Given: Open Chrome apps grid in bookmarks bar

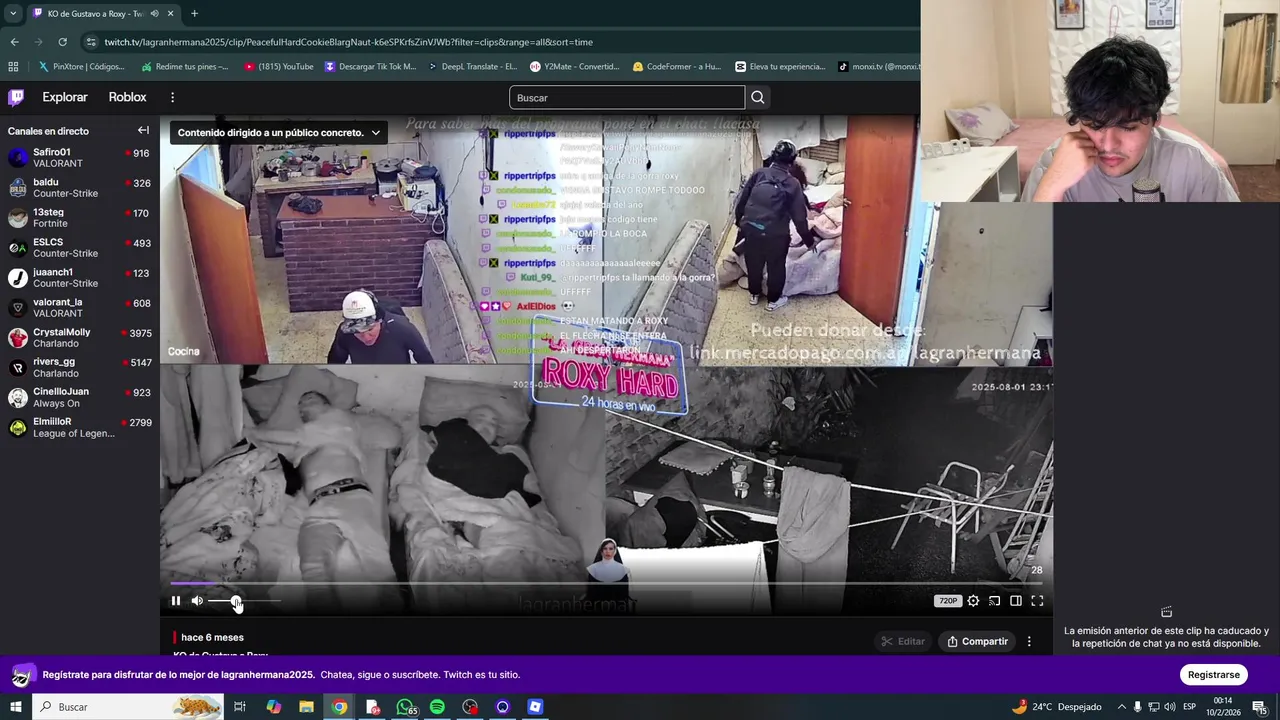Looking at the screenshot, I should (x=13, y=67).
